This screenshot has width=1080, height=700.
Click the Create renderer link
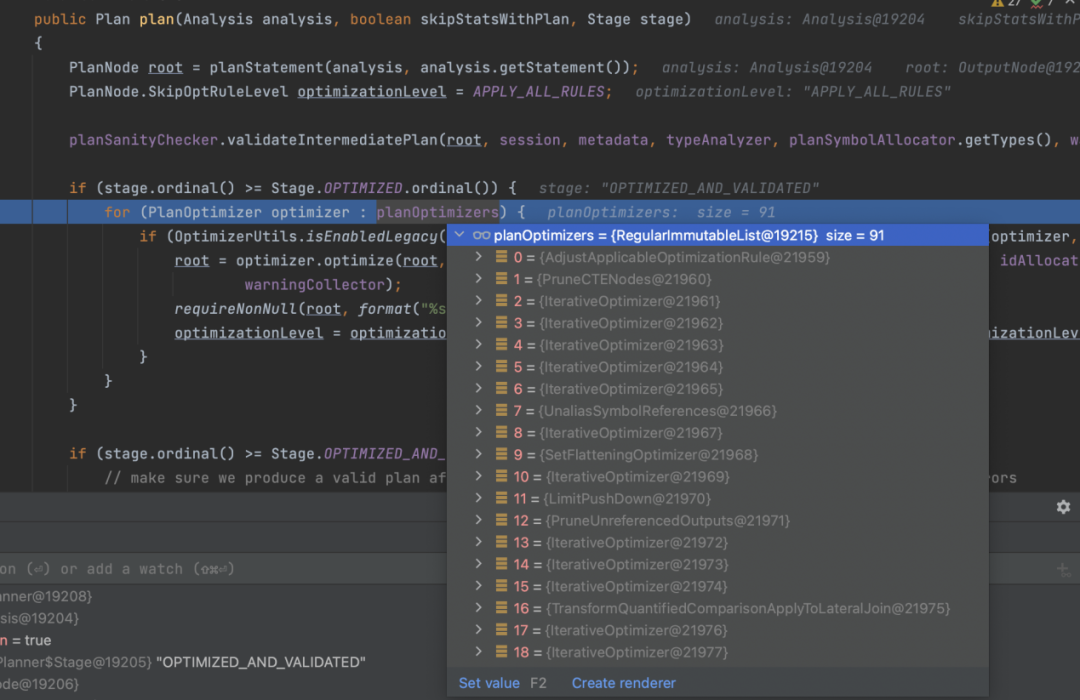pyautogui.click(x=624, y=683)
